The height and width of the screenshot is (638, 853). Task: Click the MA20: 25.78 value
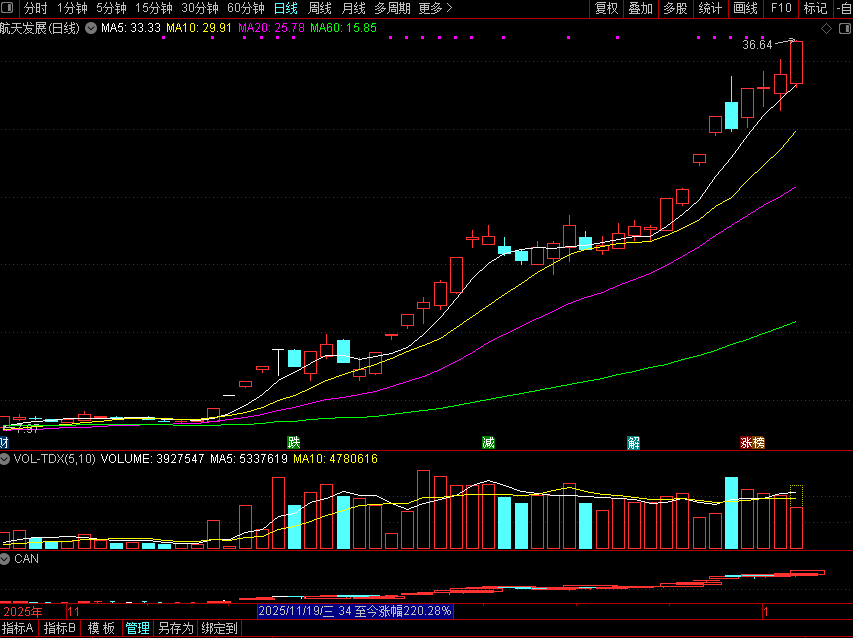coord(271,28)
